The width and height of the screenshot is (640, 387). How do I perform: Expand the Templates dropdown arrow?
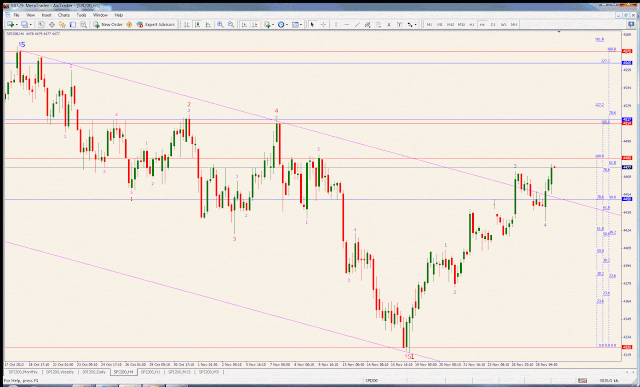click(x=301, y=24)
